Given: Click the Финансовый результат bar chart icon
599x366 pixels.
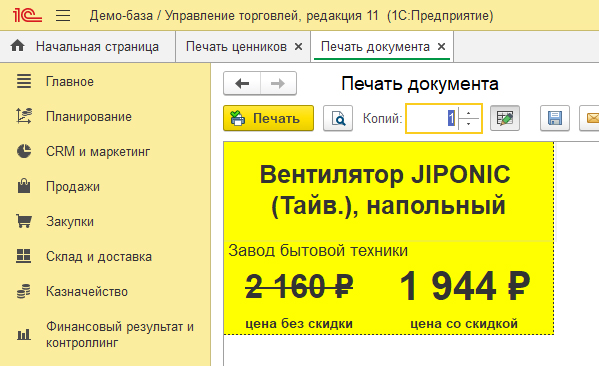Looking at the screenshot, I should [24, 335].
